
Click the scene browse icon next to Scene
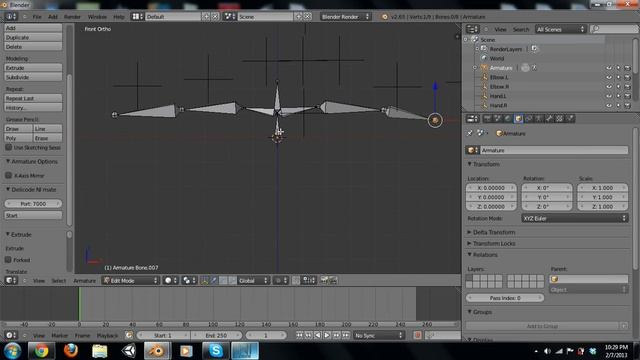229,17
